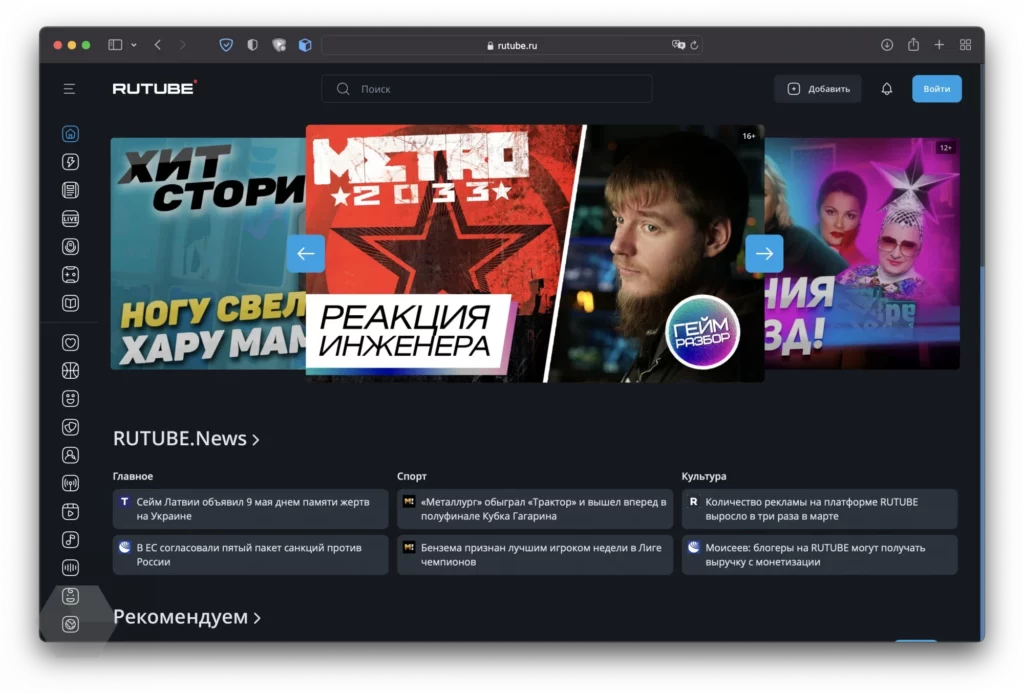1024x694 pixels.
Task: Open the radio antenna sidebar icon
Action: point(71,483)
